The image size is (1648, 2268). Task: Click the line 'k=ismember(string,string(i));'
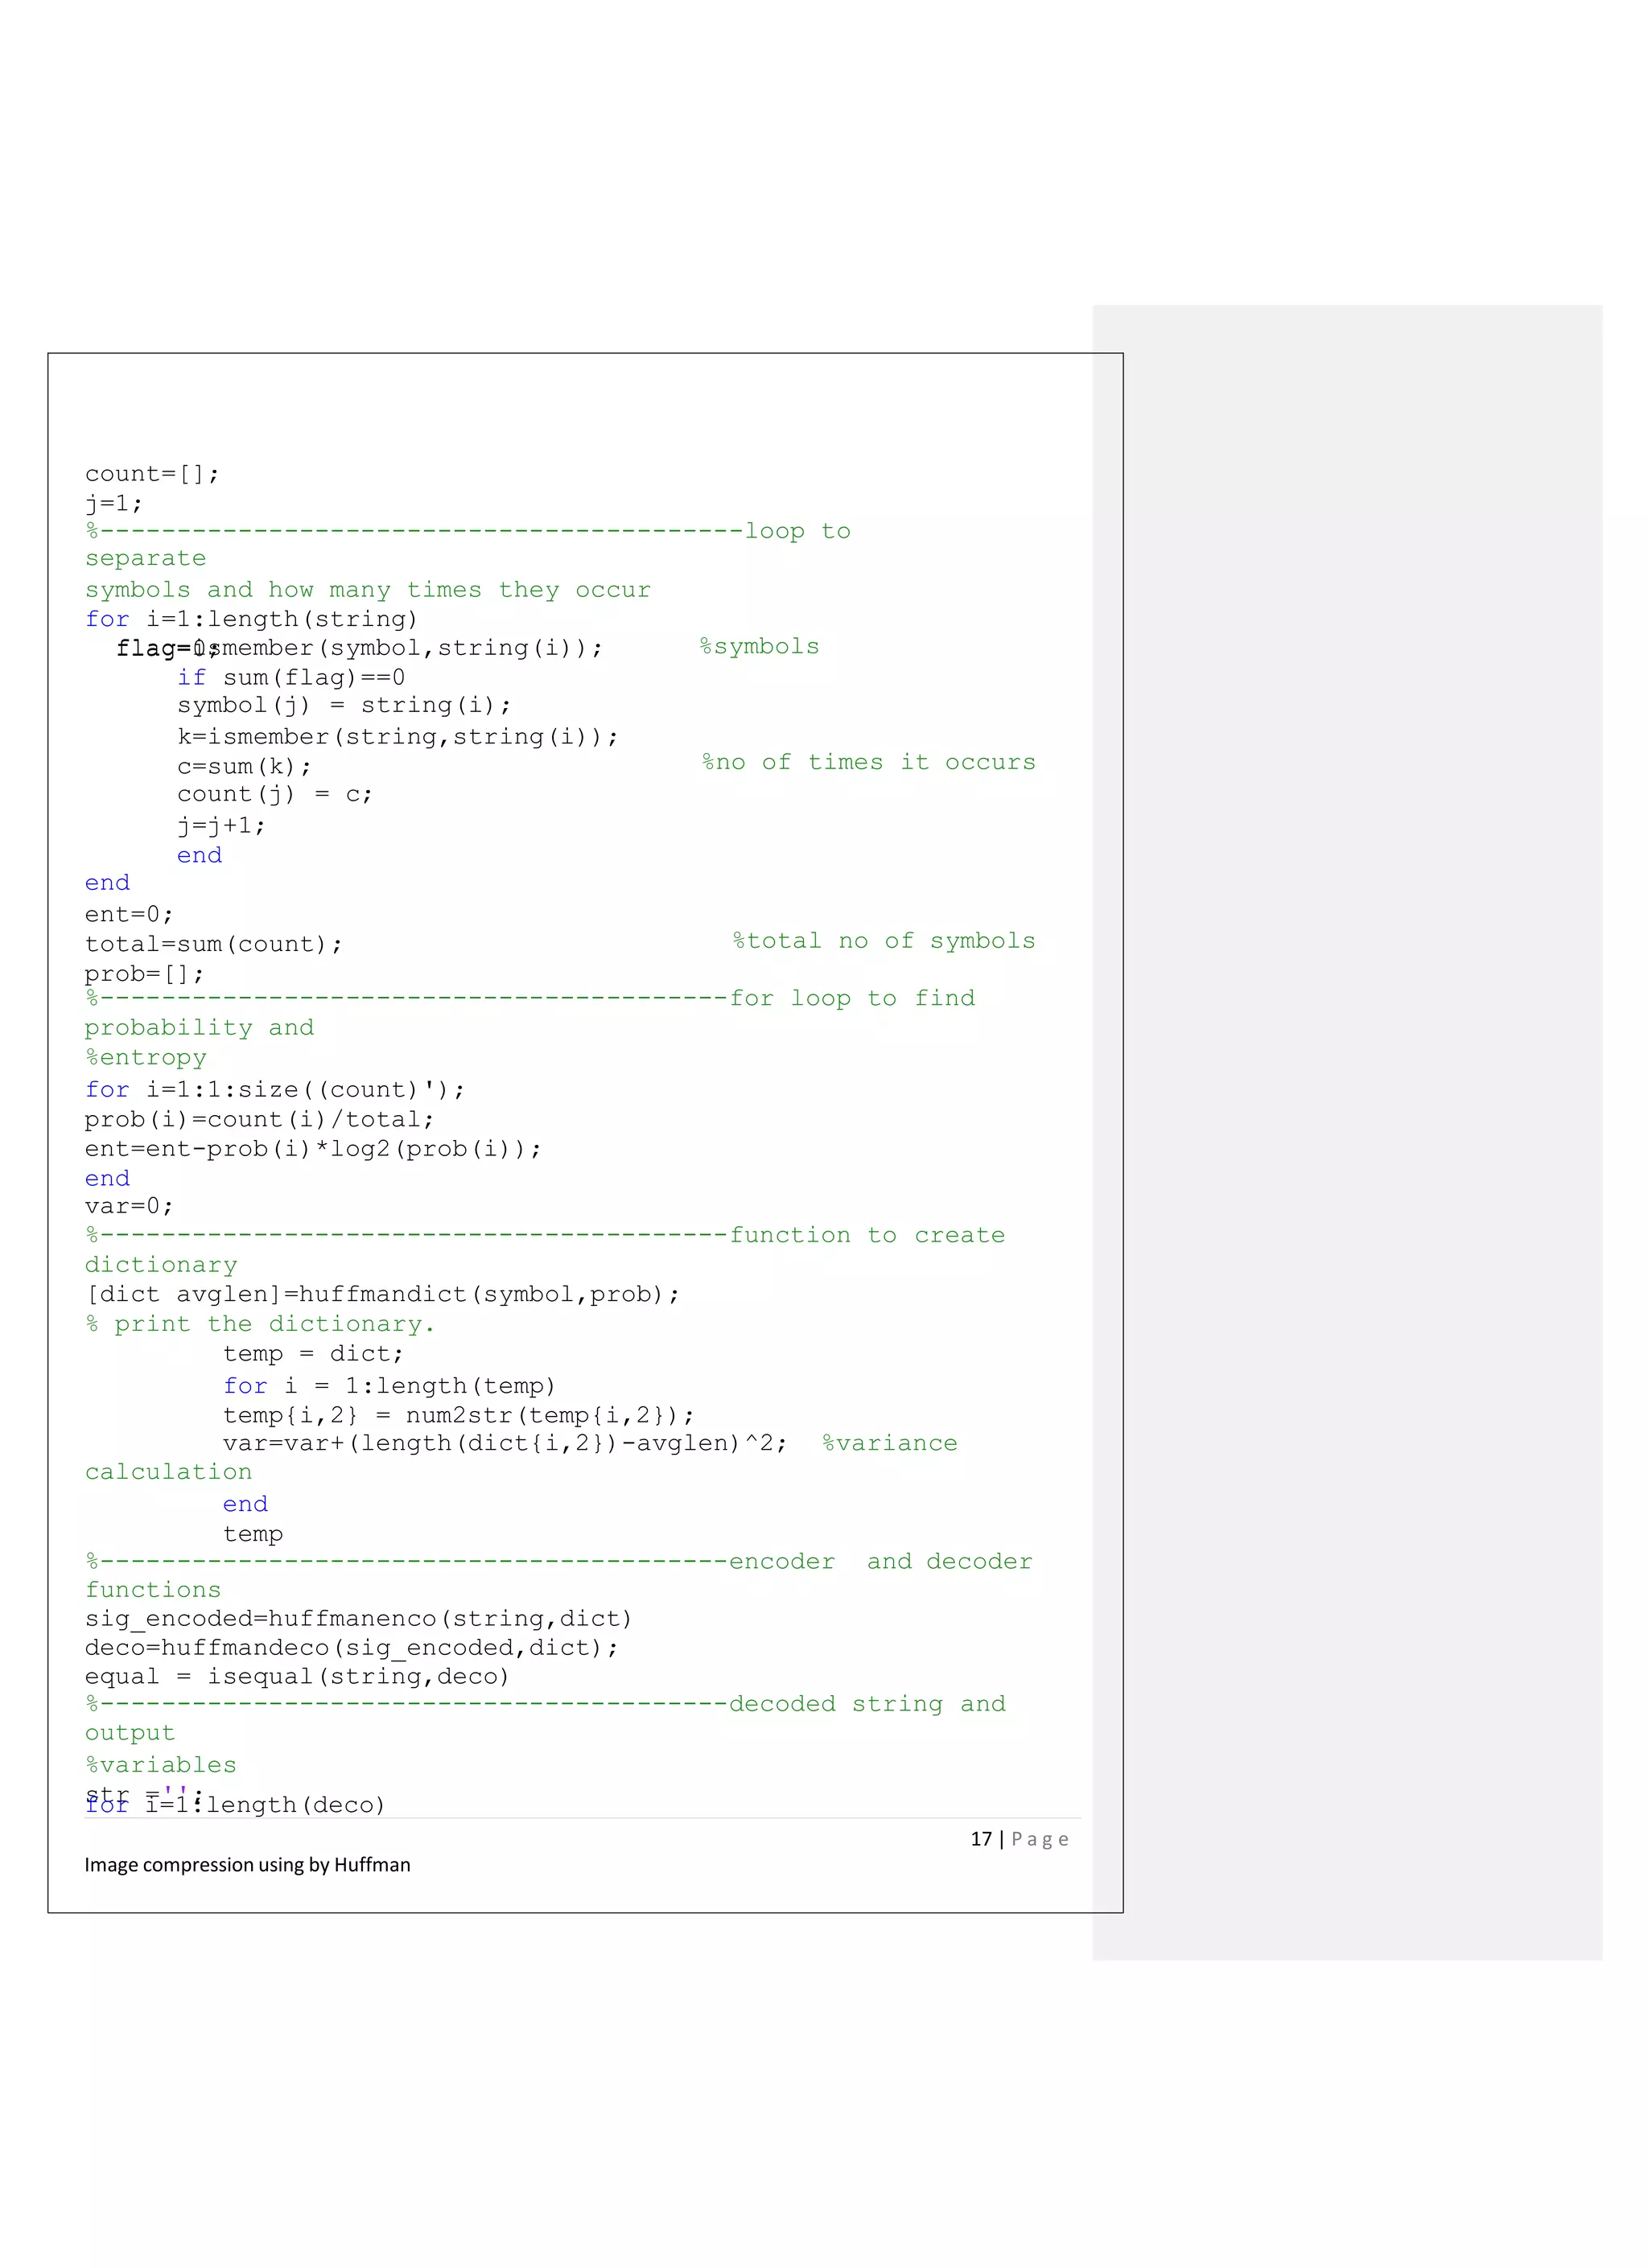398,737
